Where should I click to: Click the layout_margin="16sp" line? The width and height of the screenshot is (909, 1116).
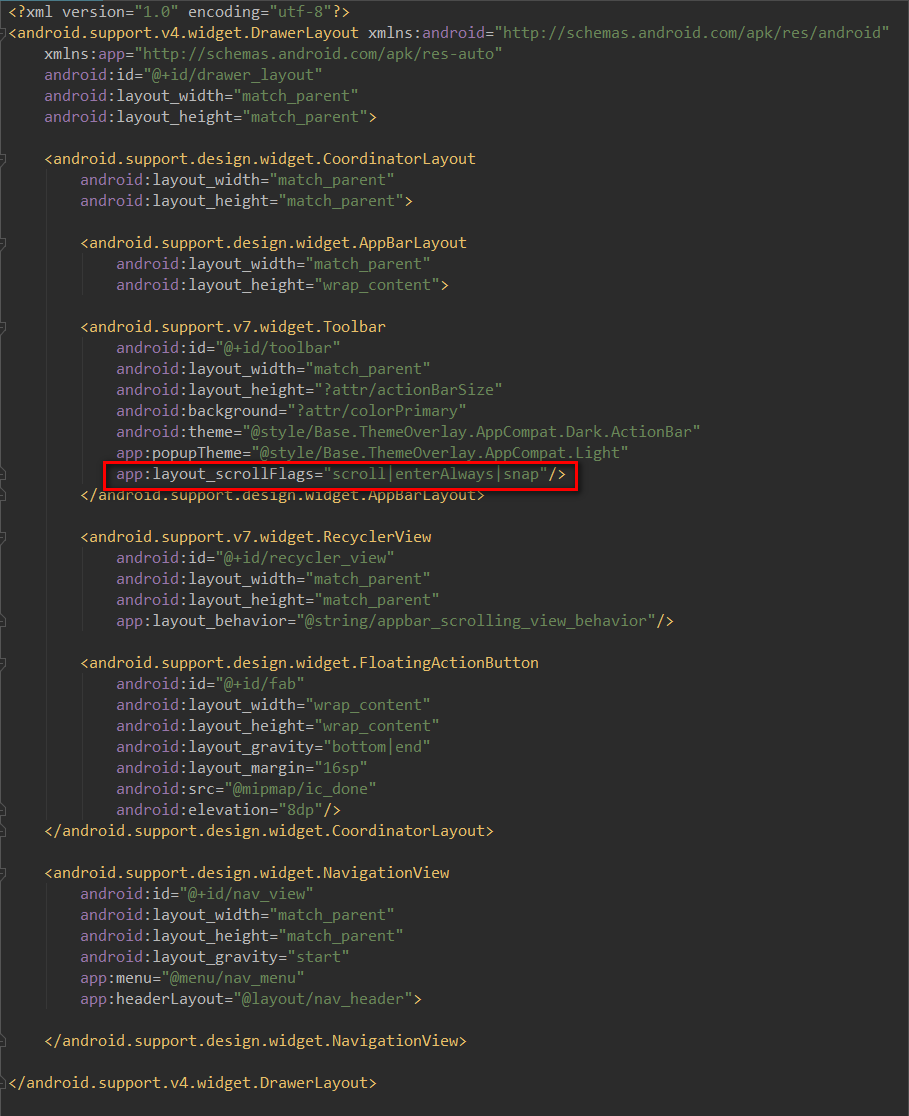(x=242, y=767)
